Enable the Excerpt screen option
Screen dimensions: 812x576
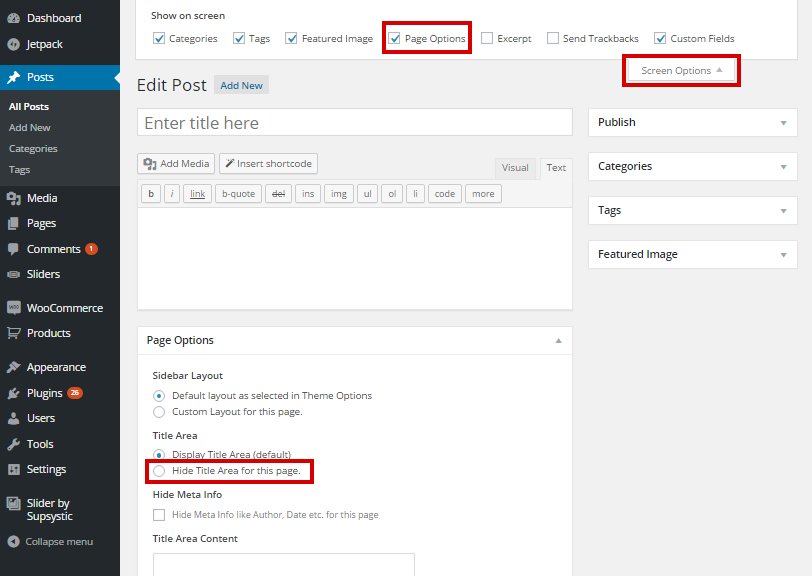pyautogui.click(x=487, y=39)
